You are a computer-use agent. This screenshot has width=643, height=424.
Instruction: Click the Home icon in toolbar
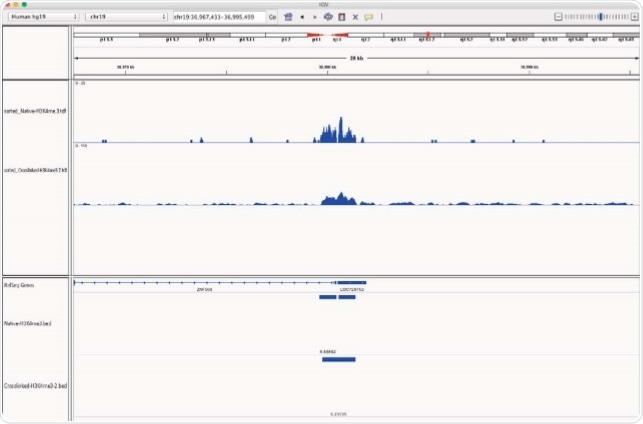pyautogui.click(x=289, y=17)
